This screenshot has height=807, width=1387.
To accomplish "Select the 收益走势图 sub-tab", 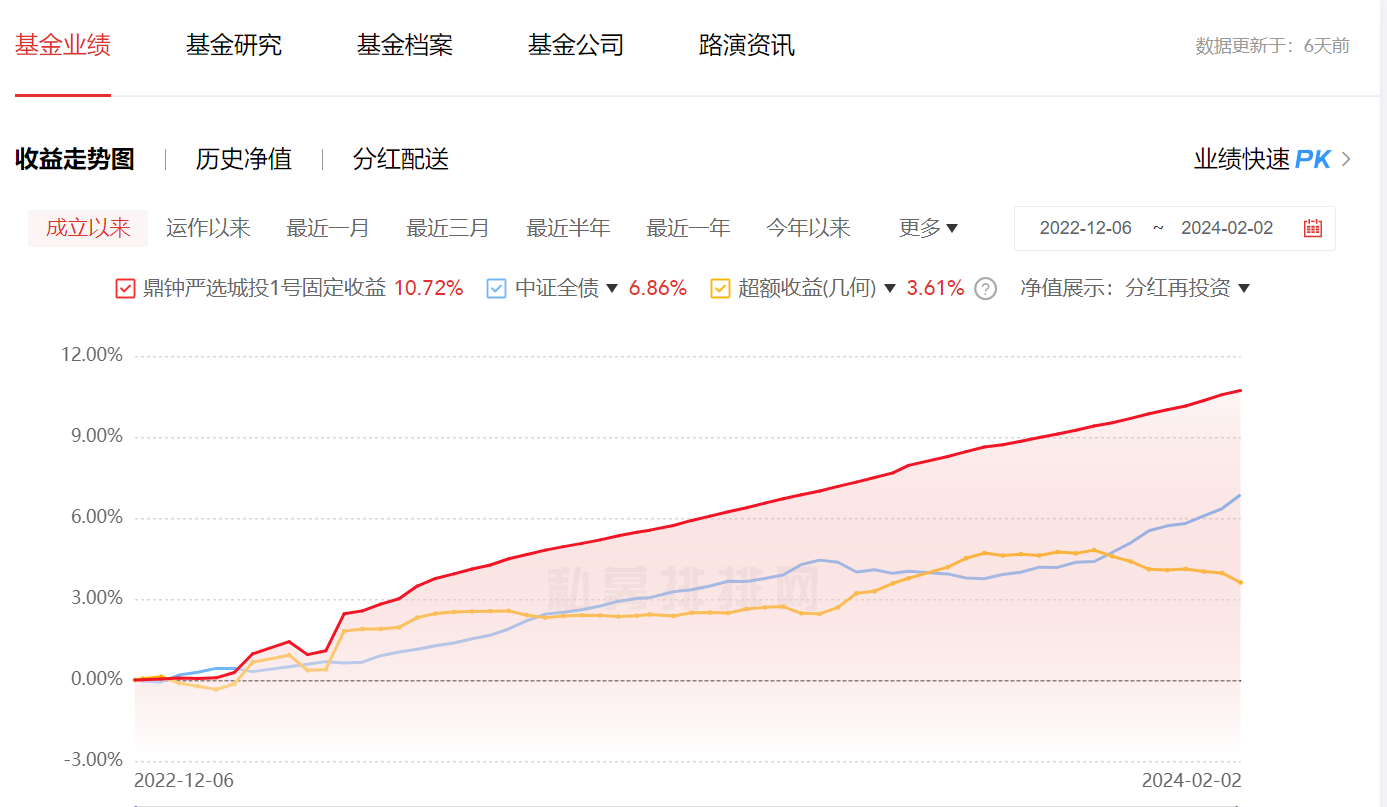I will [x=75, y=159].
